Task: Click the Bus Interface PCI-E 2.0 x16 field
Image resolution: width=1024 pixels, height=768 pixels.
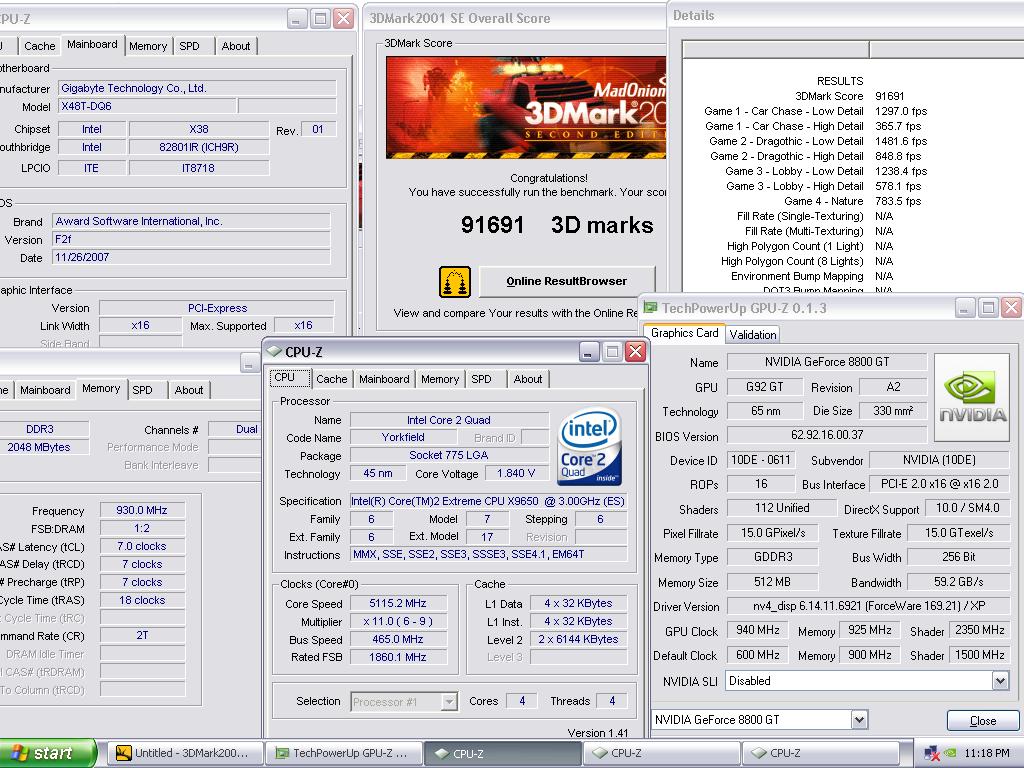Action: [x=939, y=484]
